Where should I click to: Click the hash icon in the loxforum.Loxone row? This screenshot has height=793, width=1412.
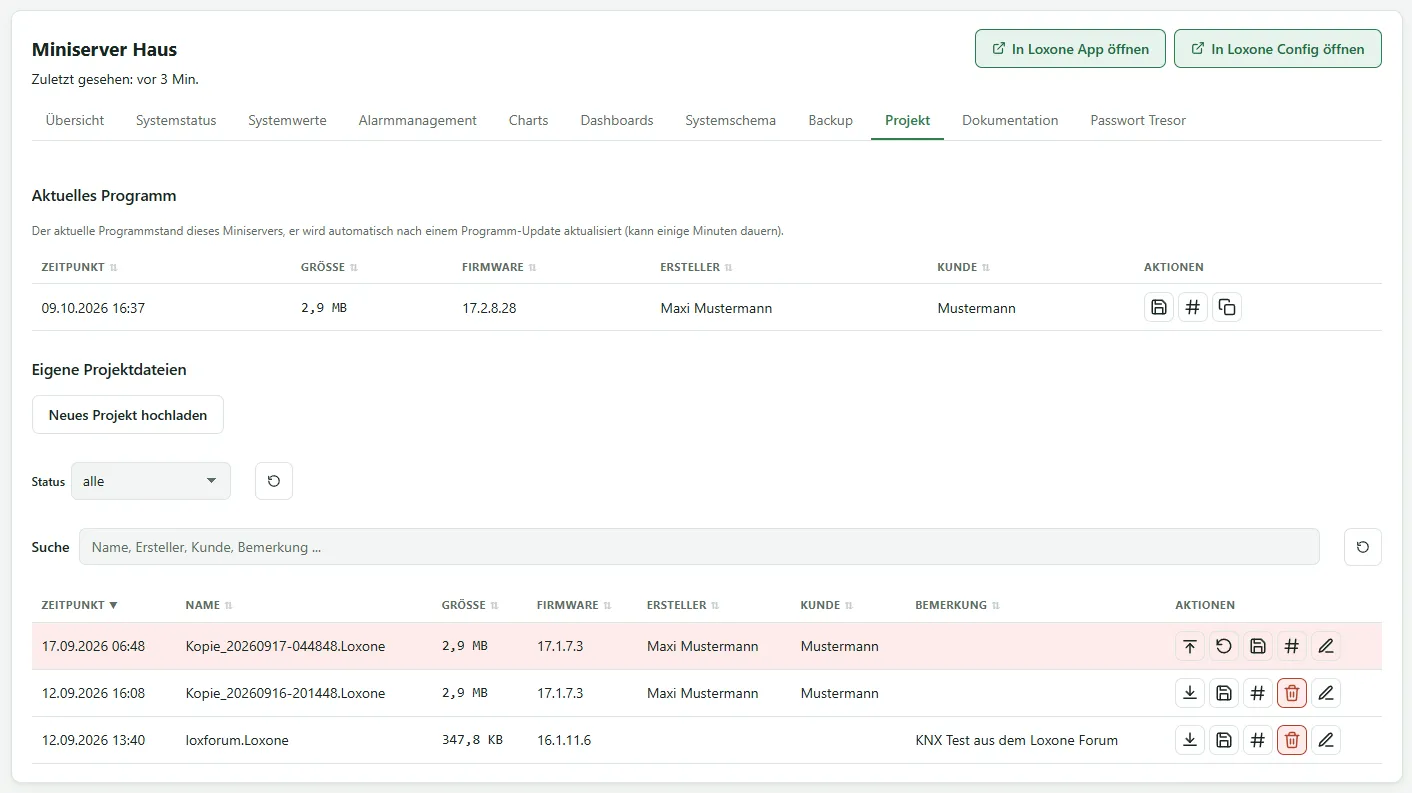pyautogui.click(x=1258, y=740)
